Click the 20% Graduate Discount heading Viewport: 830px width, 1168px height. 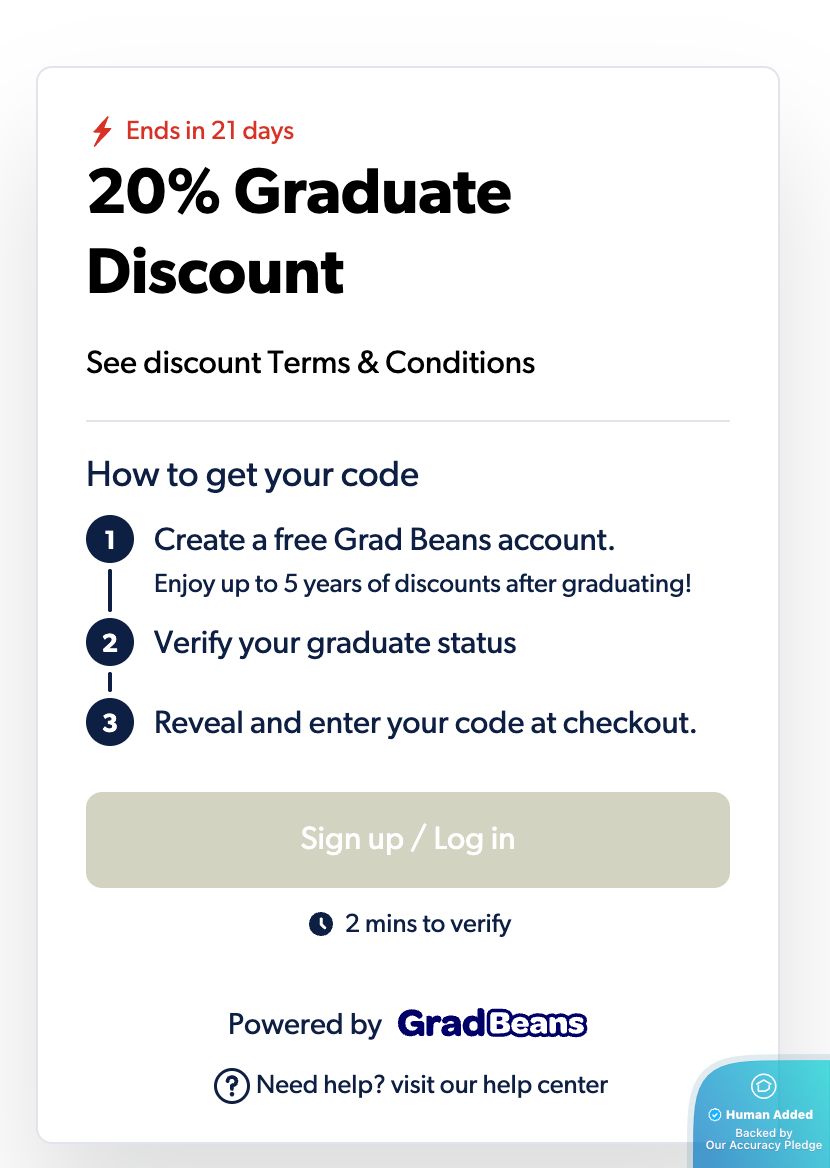pyautogui.click(x=299, y=232)
